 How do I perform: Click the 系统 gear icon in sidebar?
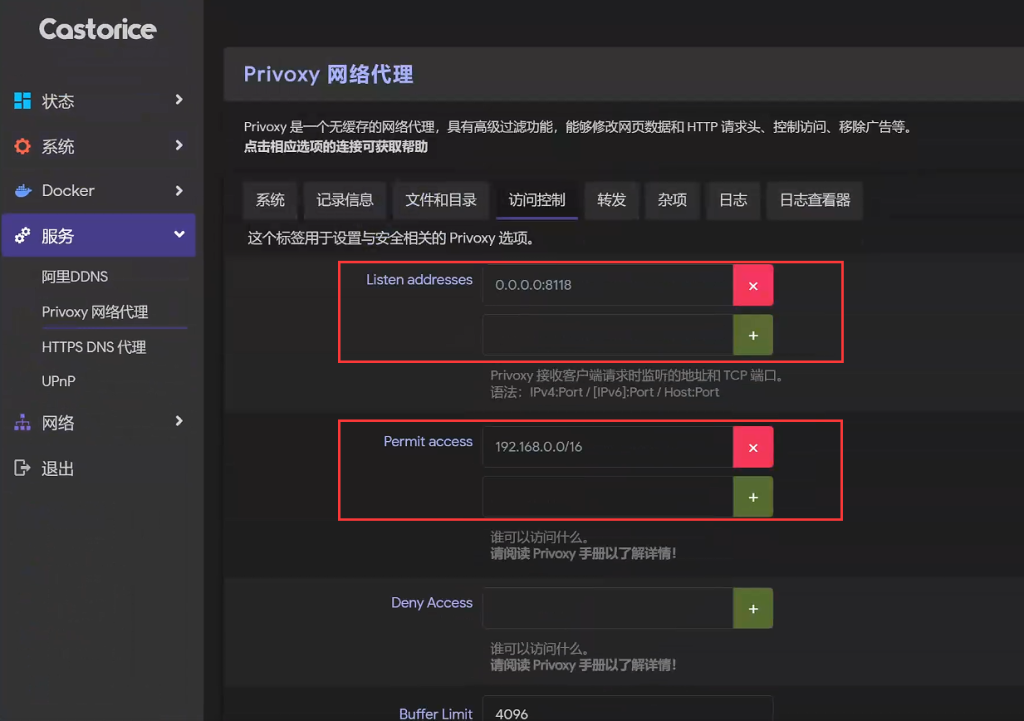(22, 146)
